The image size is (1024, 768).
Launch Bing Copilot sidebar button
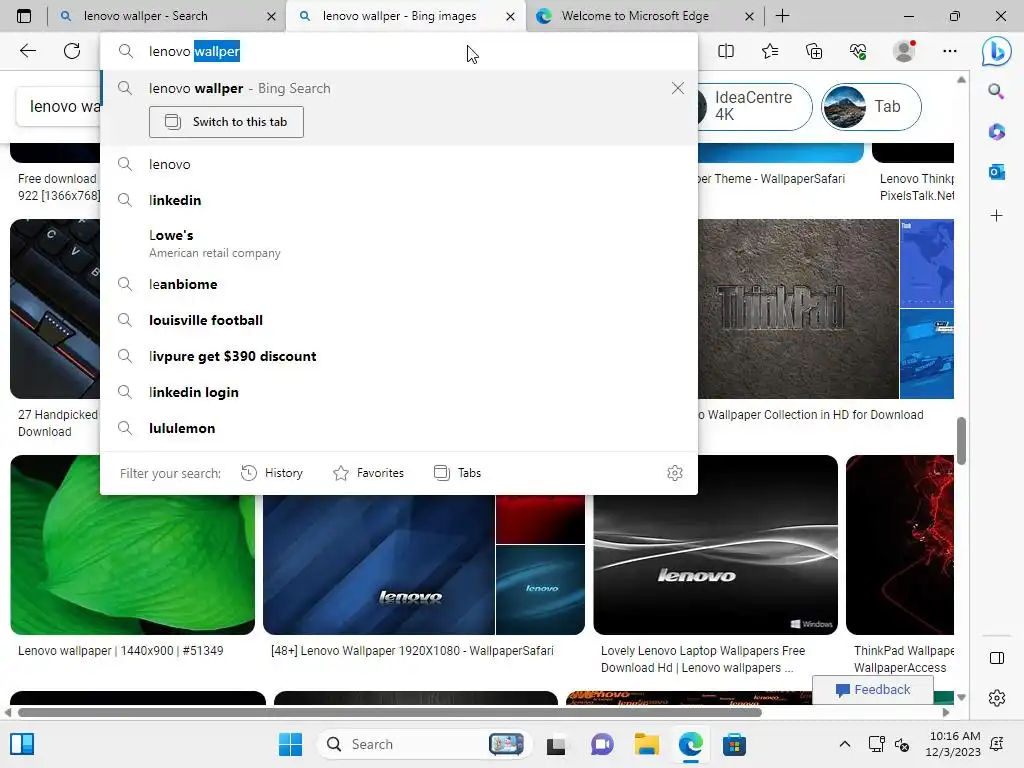coord(997,51)
